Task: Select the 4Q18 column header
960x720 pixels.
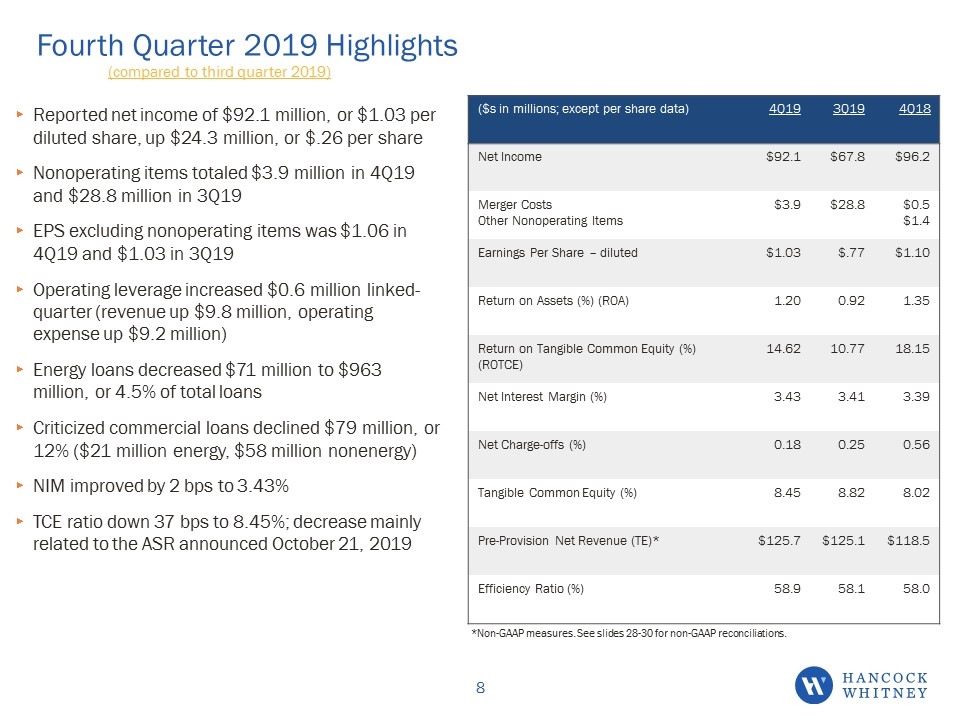Action: click(915, 109)
